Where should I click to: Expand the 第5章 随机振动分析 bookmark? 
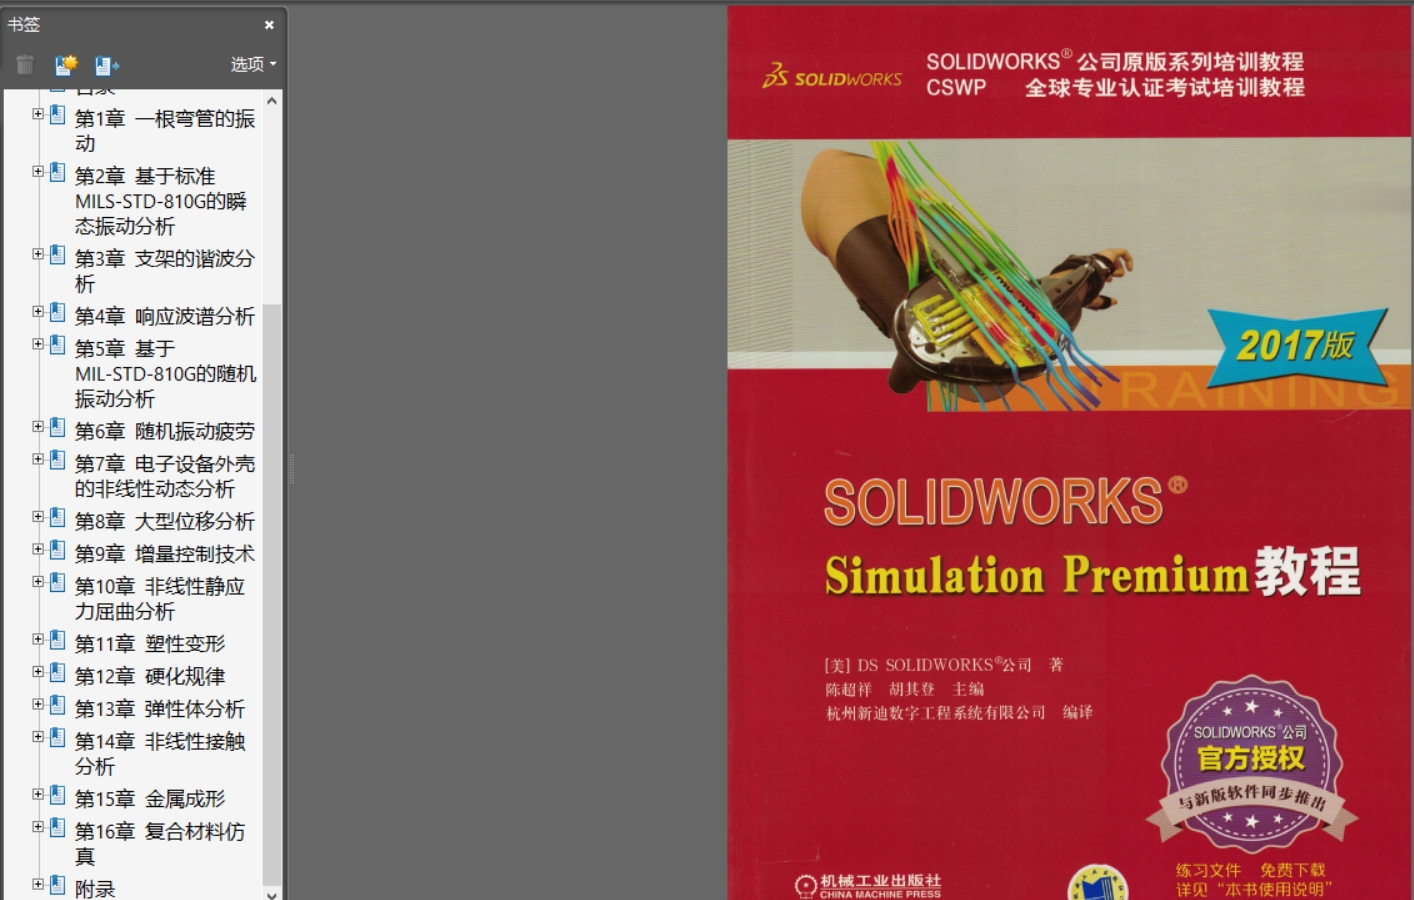[x=38, y=344]
